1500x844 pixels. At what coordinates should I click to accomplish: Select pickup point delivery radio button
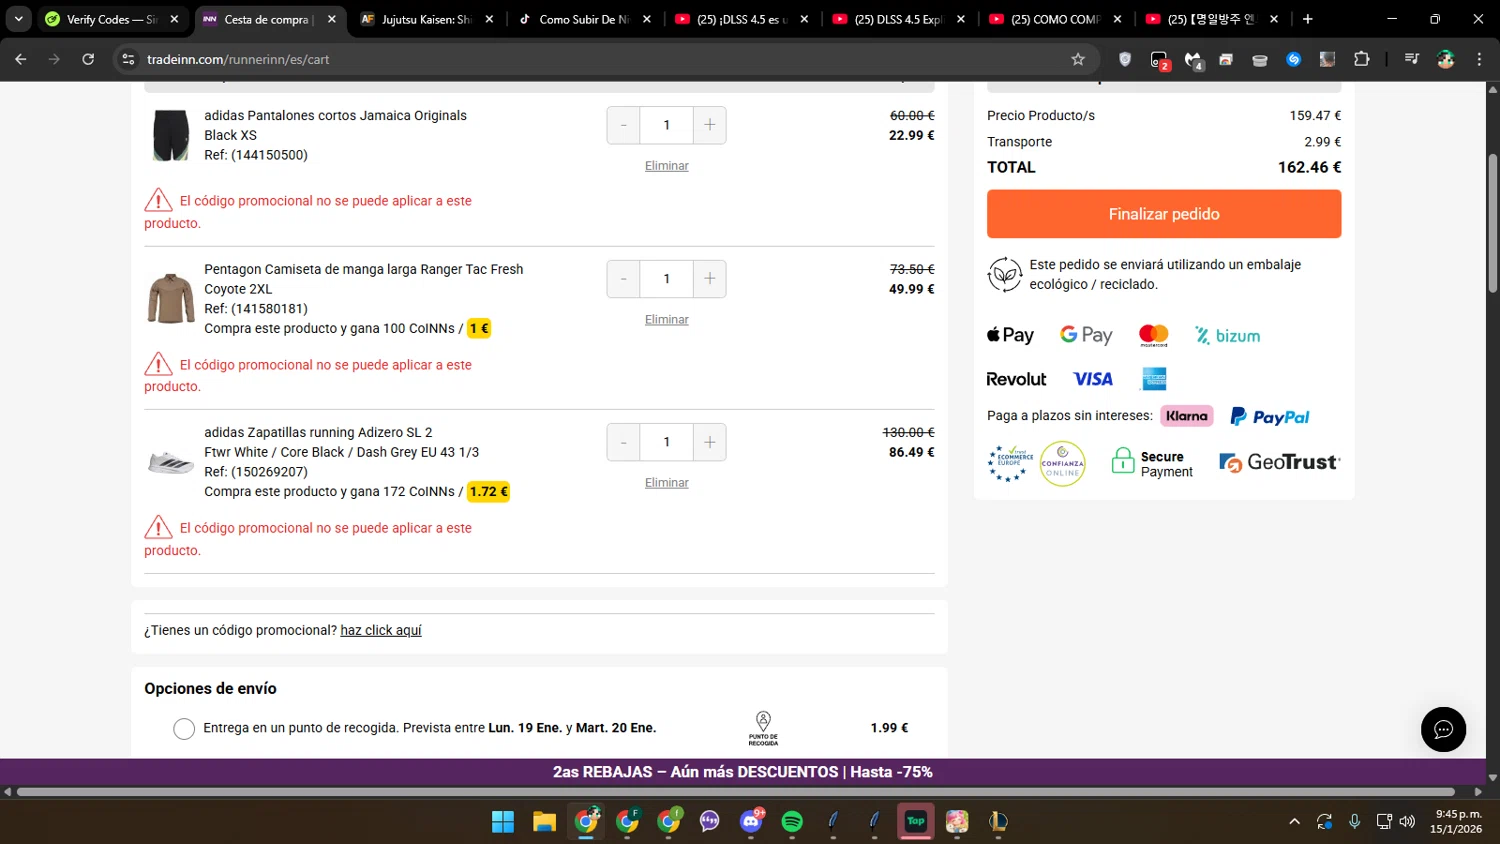point(184,729)
